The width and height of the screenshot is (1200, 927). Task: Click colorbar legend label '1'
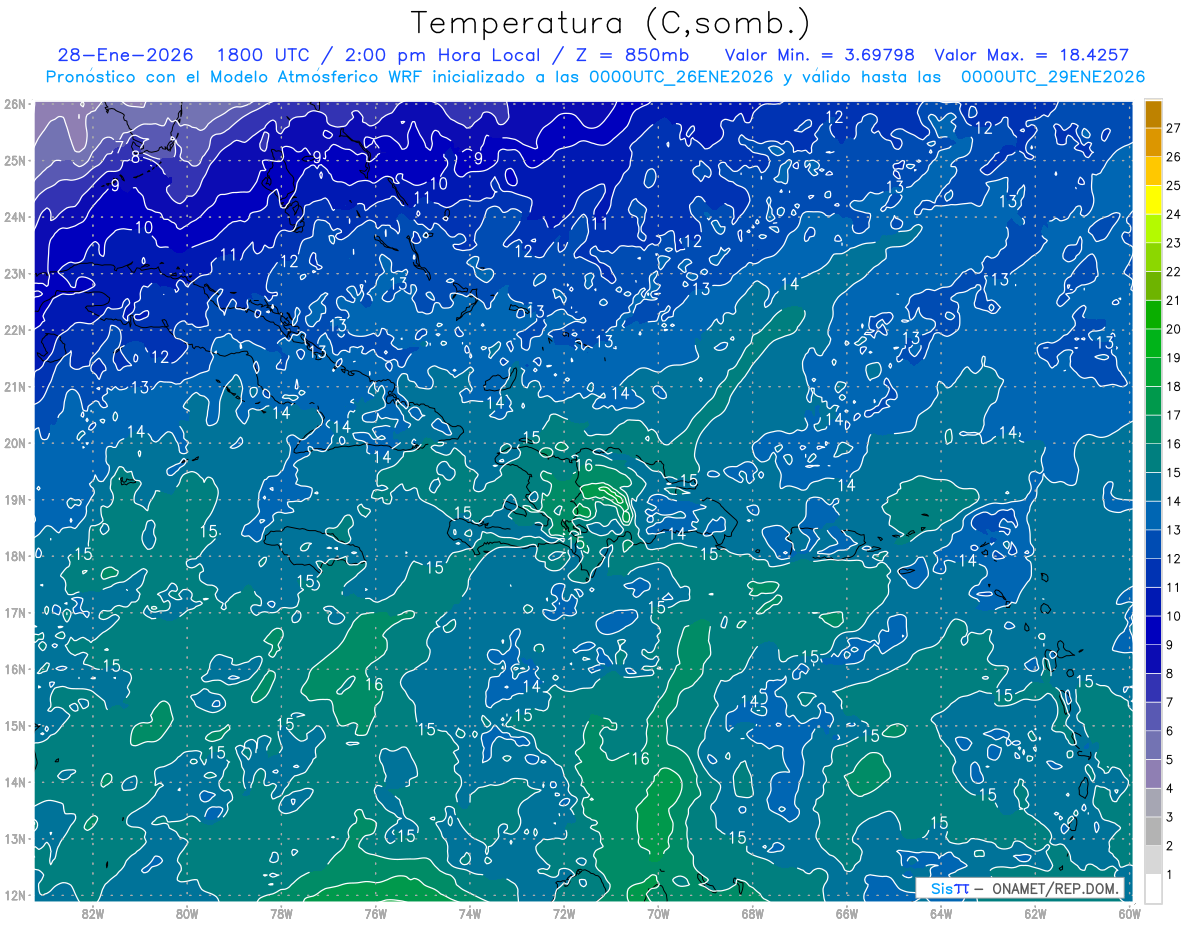1169,875
